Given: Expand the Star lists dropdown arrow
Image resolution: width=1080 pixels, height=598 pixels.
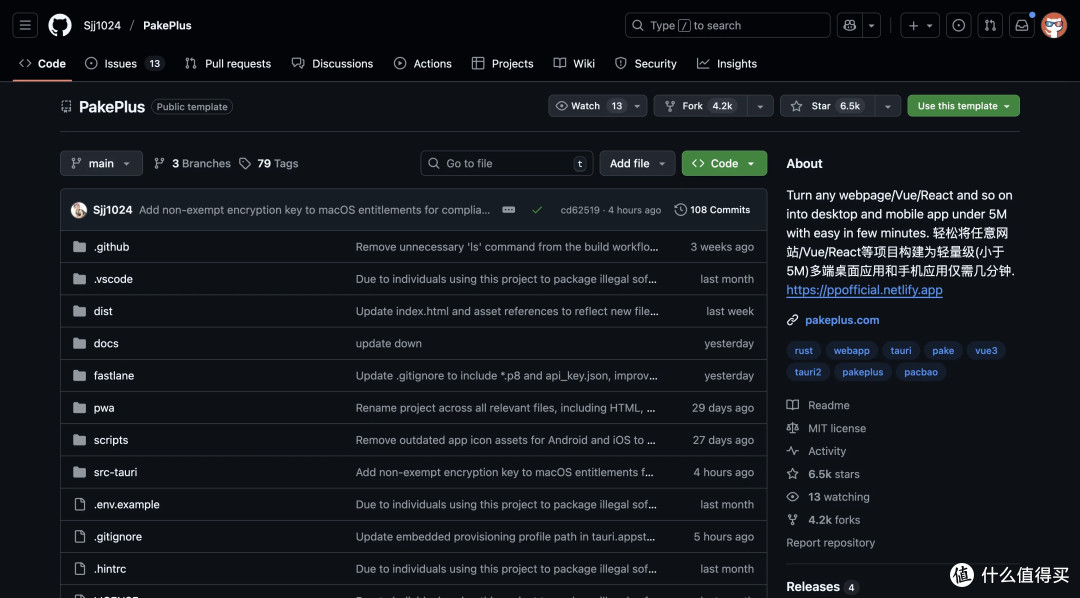Looking at the screenshot, I should pos(888,106).
